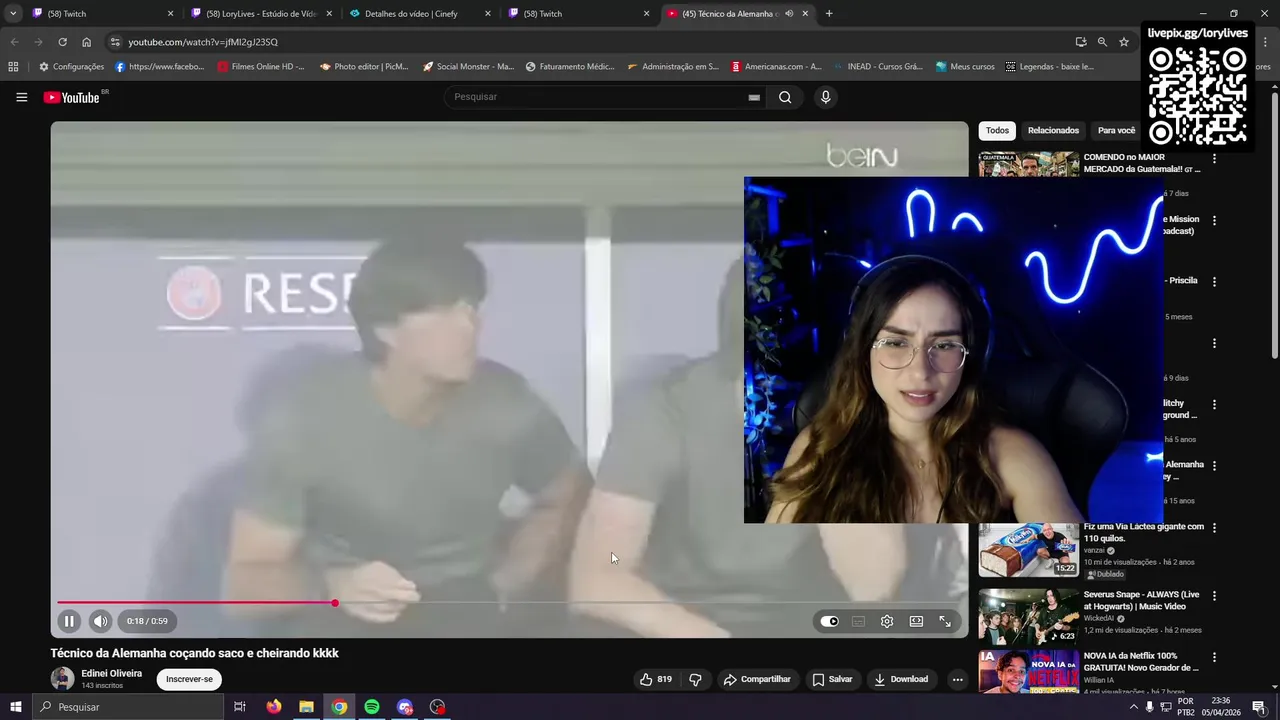This screenshot has height=720, width=1280.
Task: Open NOVA IA da Netflix video title
Action: pyautogui.click(x=1141, y=662)
